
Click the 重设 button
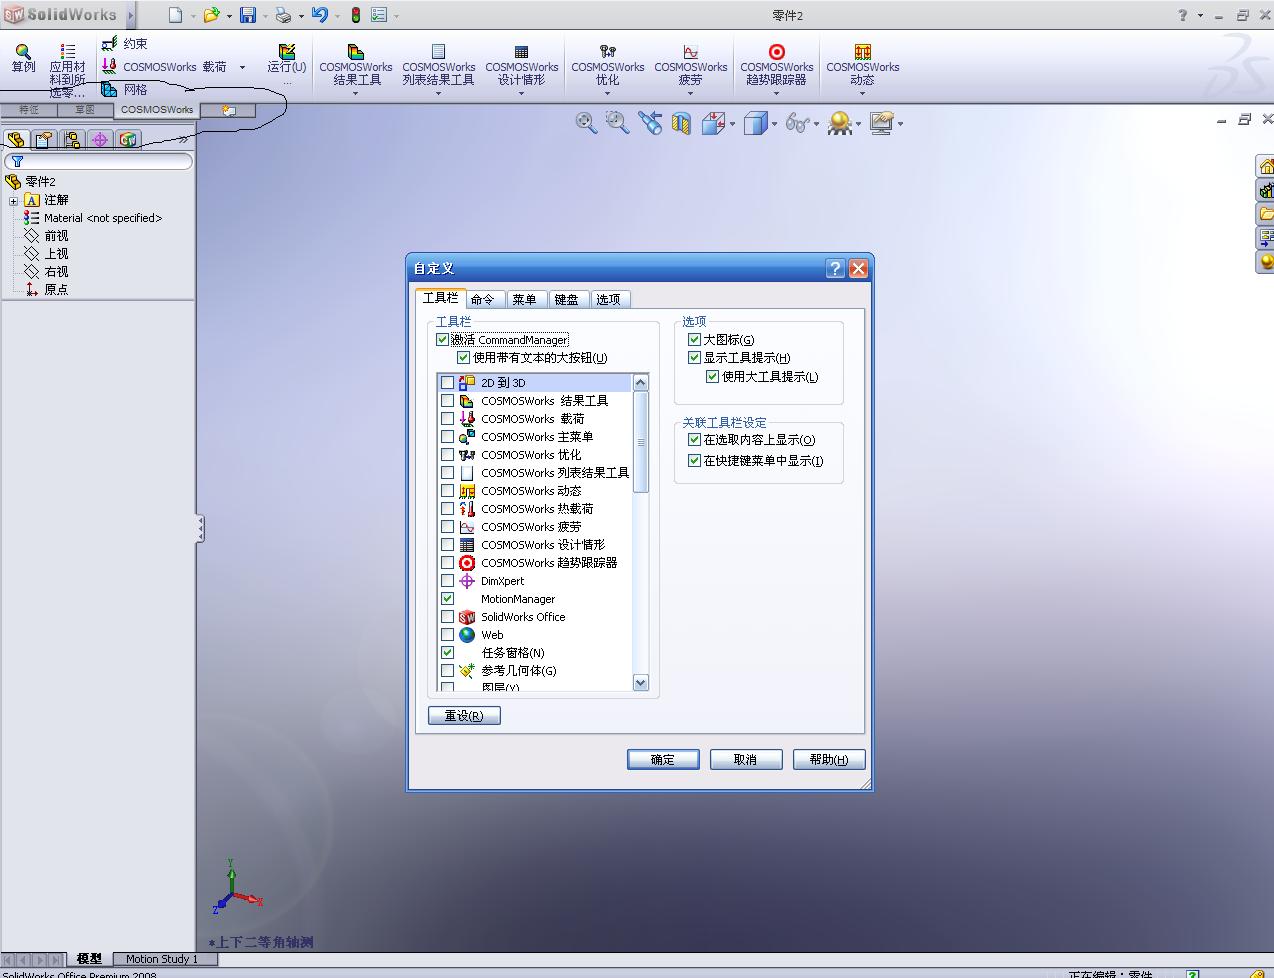(464, 716)
